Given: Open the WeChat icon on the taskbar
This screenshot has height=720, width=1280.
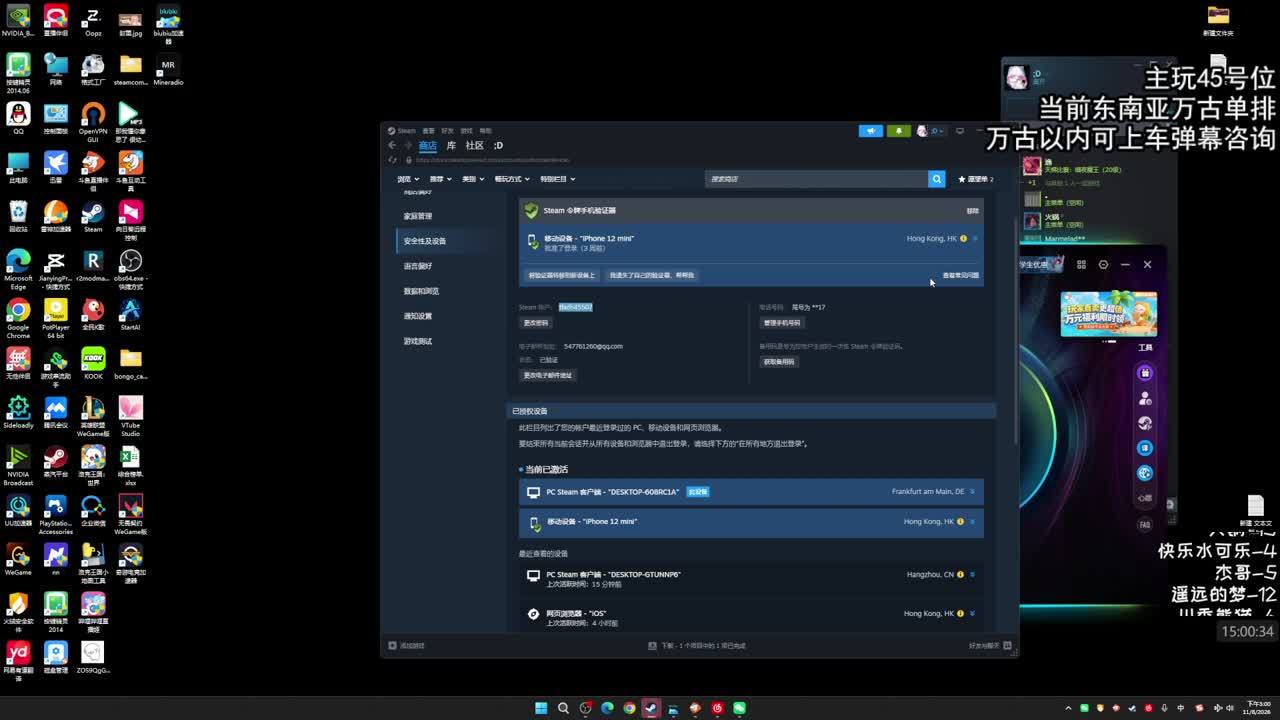Looking at the screenshot, I should click(x=739, y=708).
